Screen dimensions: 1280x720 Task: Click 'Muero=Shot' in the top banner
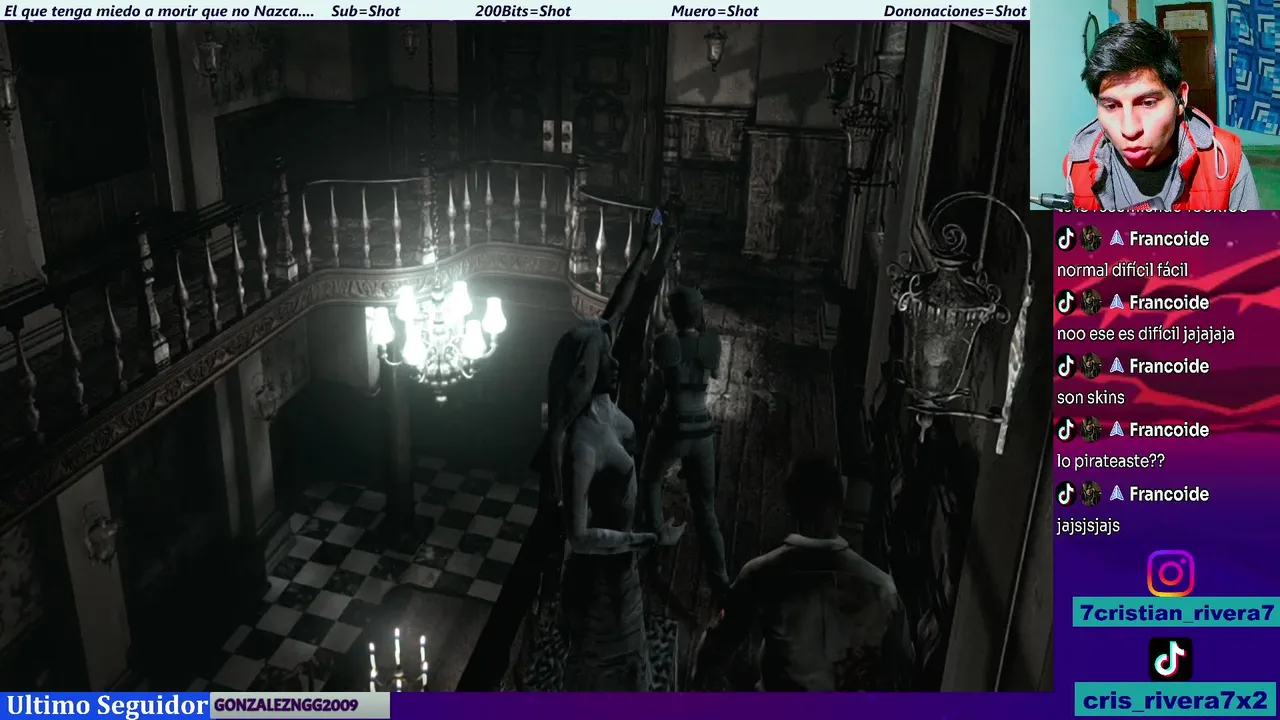[x=714, y=11]
